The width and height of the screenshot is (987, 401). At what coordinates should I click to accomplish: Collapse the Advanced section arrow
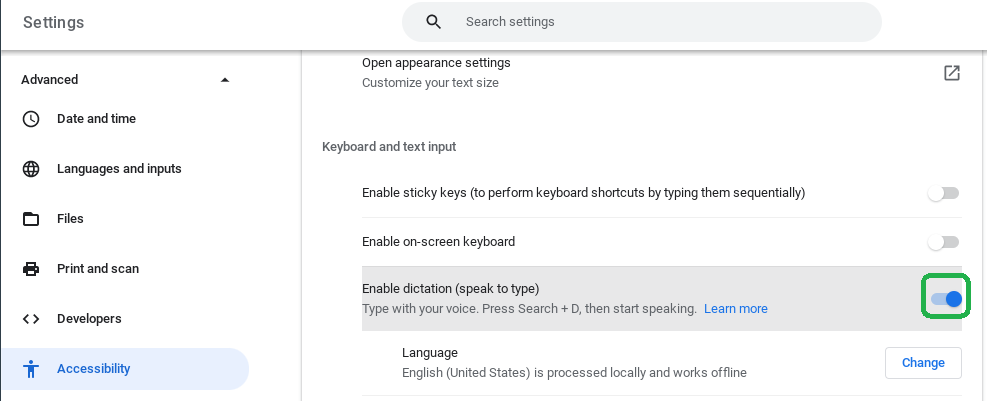[225, 80]
